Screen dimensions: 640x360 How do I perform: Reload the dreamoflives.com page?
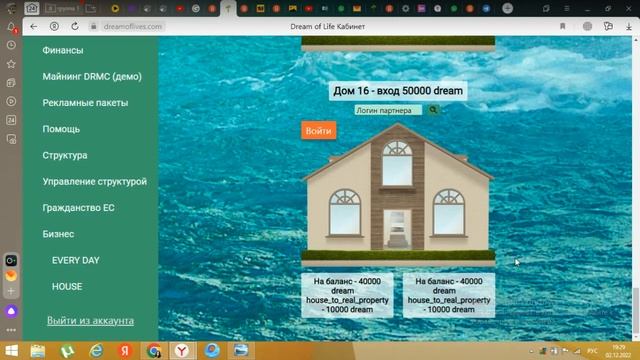pos(75,27)
